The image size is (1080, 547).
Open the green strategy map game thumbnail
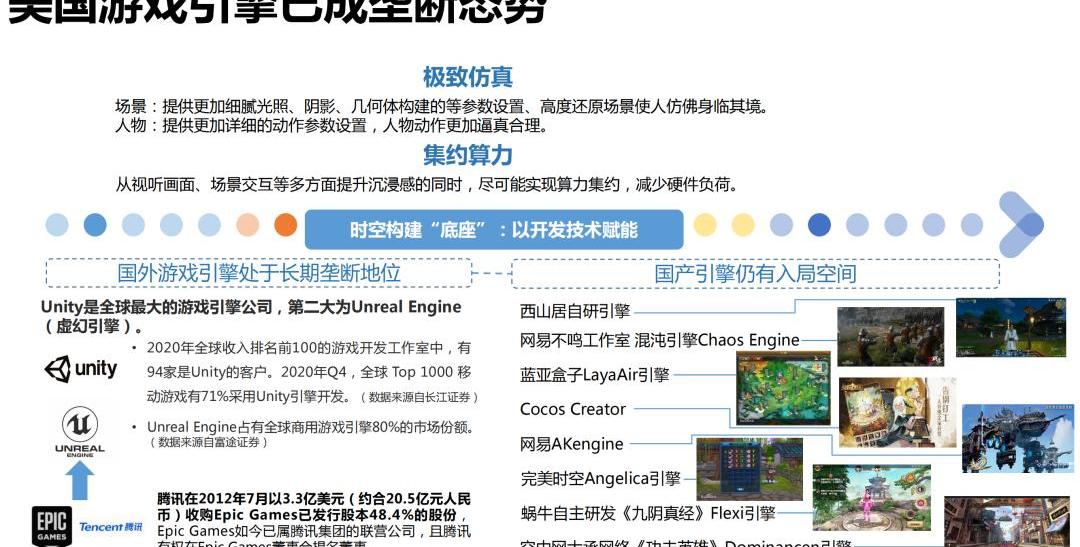tap(783, 388)
